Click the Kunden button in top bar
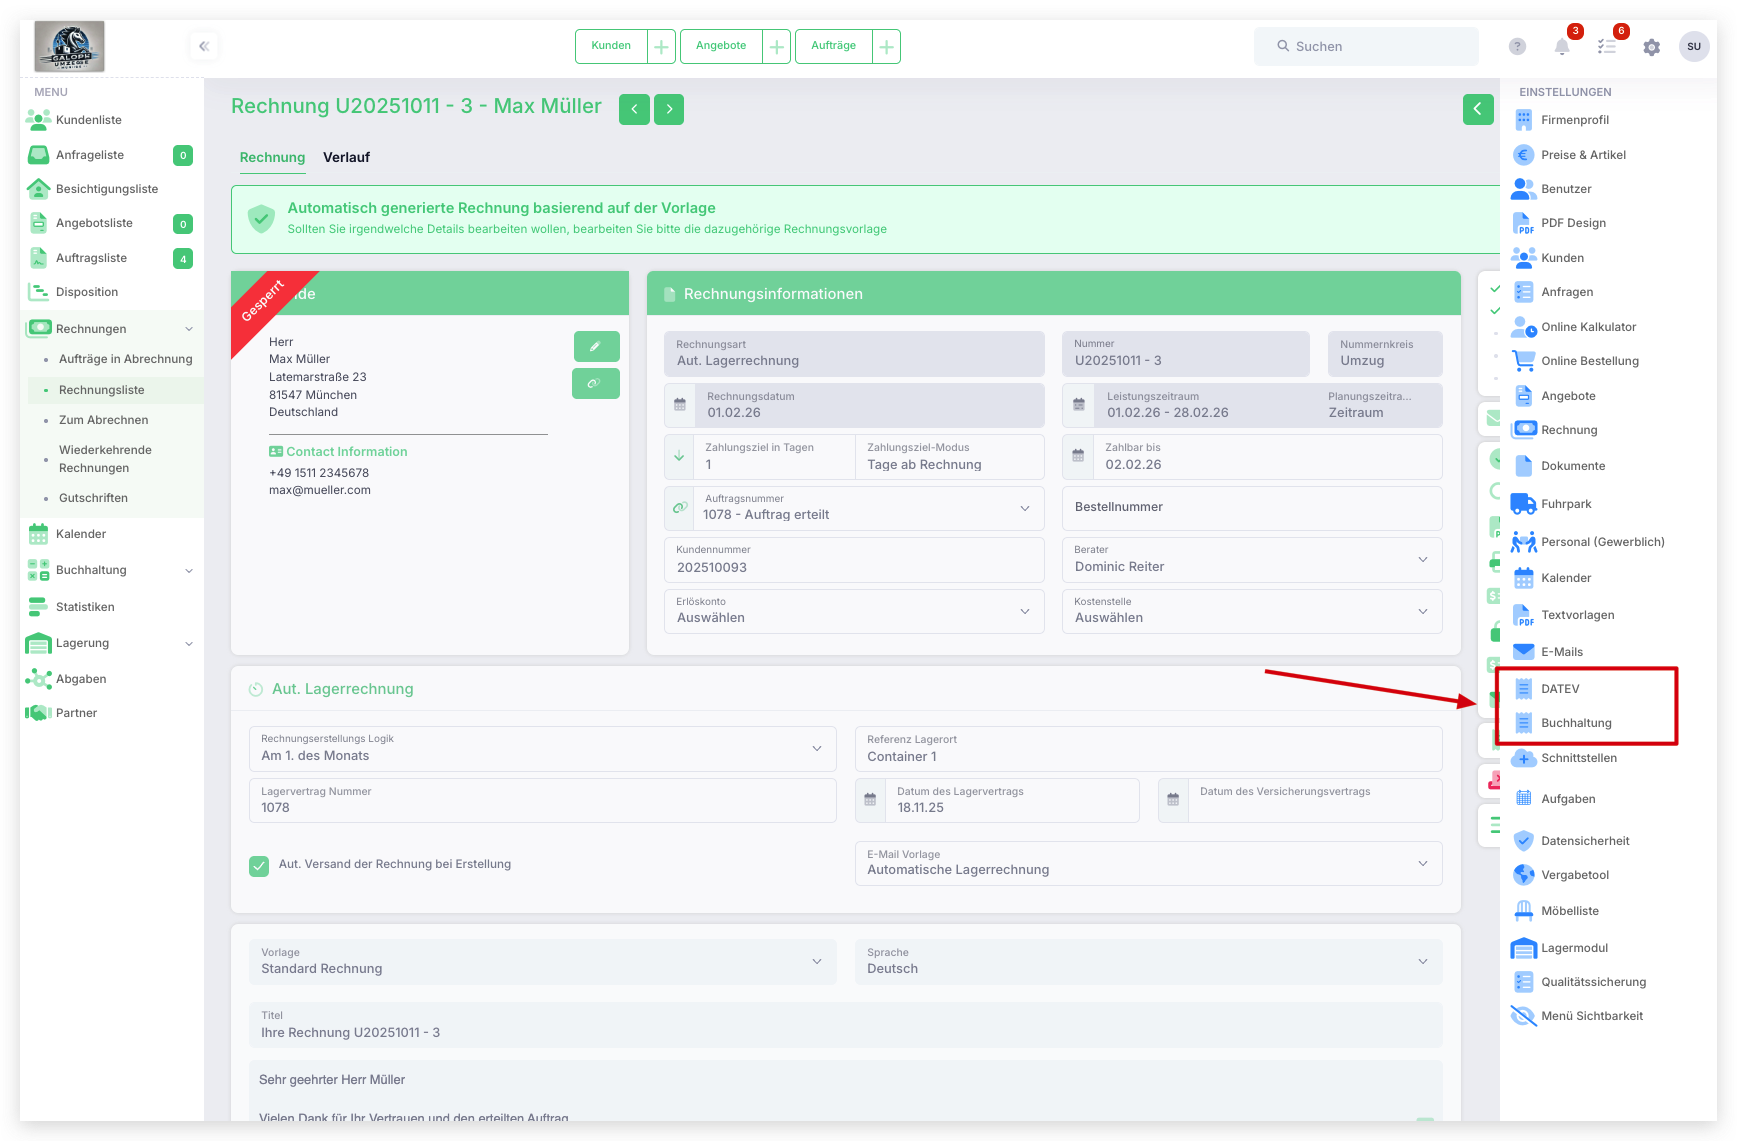 click(611, 46)
